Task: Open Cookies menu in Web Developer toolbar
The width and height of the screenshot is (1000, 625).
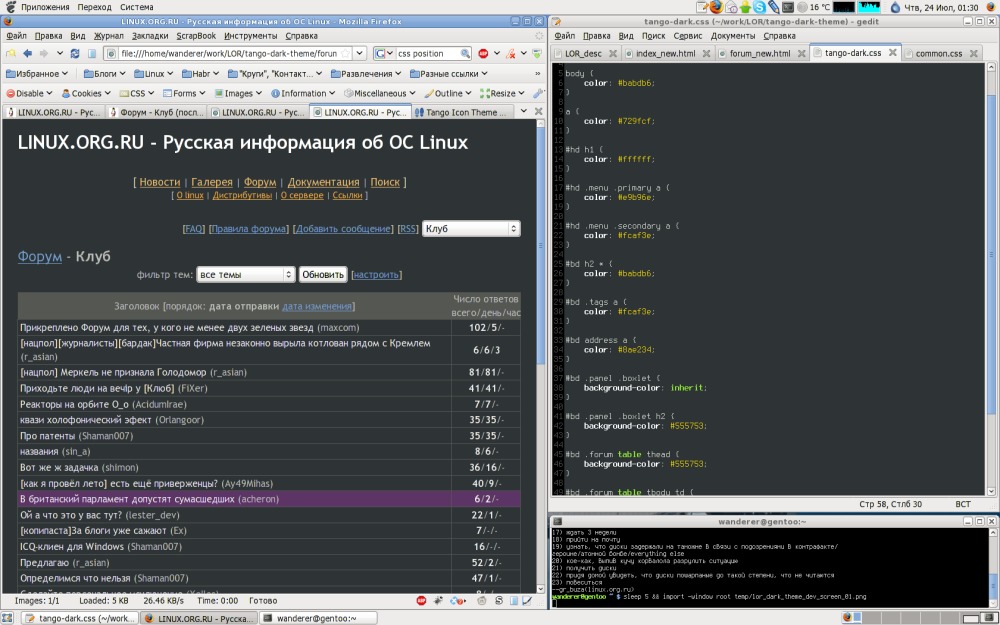Action: (x=86, y=93)
